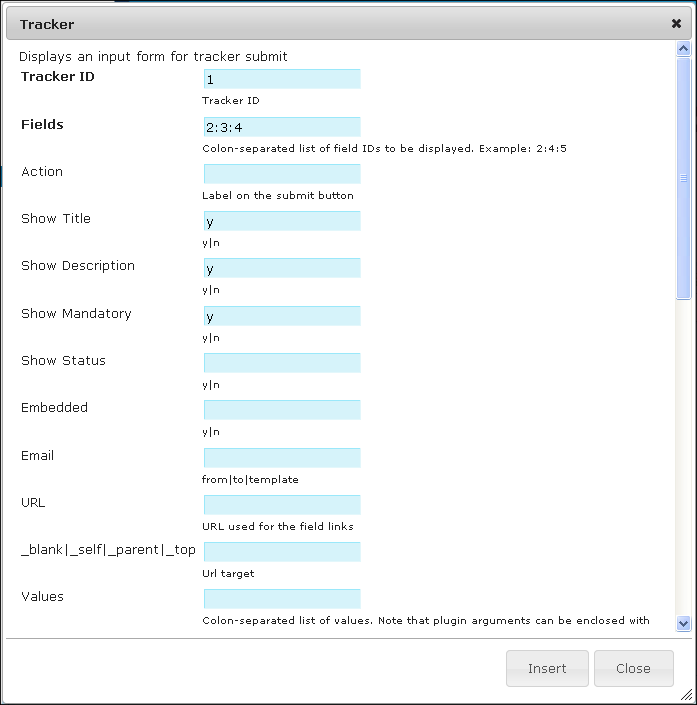The height and width of the screenshot is (705, 697).
Task: Click the Show Description input field
Action: [x=282, y=268]
